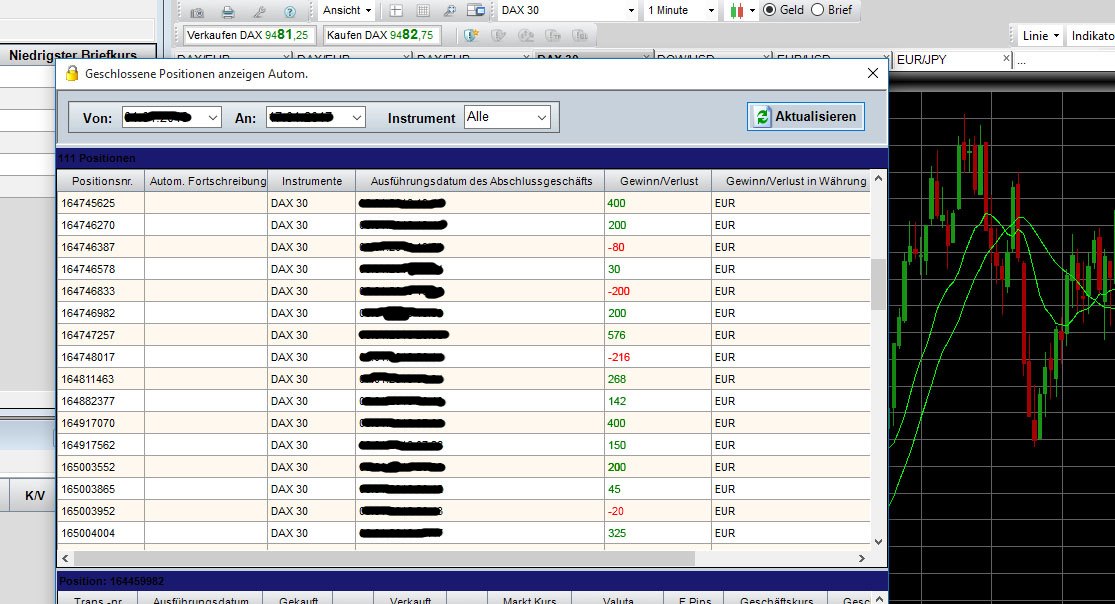The image size is (1115, 604).
Task: Click profit value 45
Action: pos(614,489)
